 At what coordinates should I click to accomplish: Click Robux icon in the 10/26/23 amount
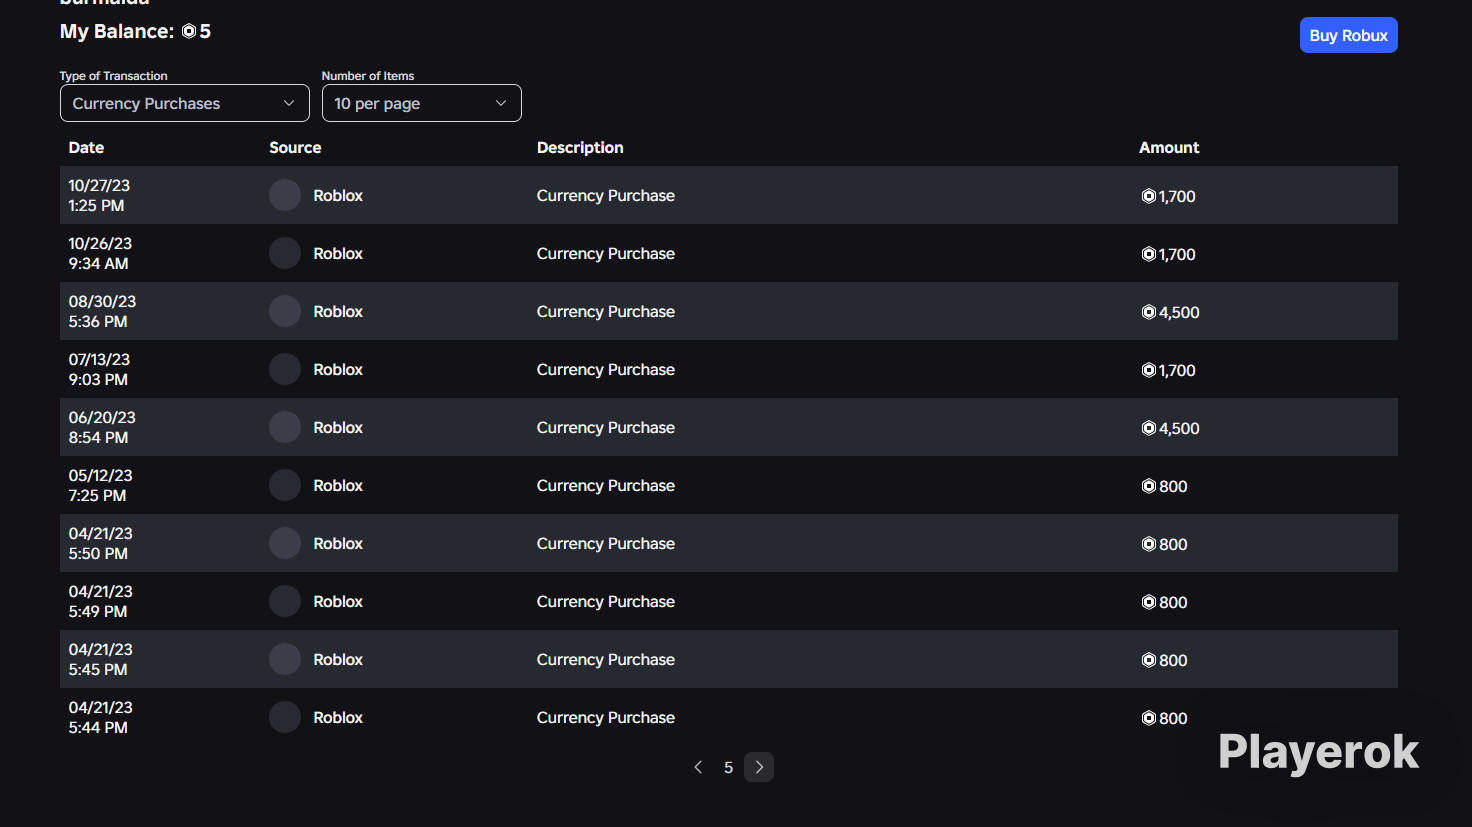pos(1149,254)
